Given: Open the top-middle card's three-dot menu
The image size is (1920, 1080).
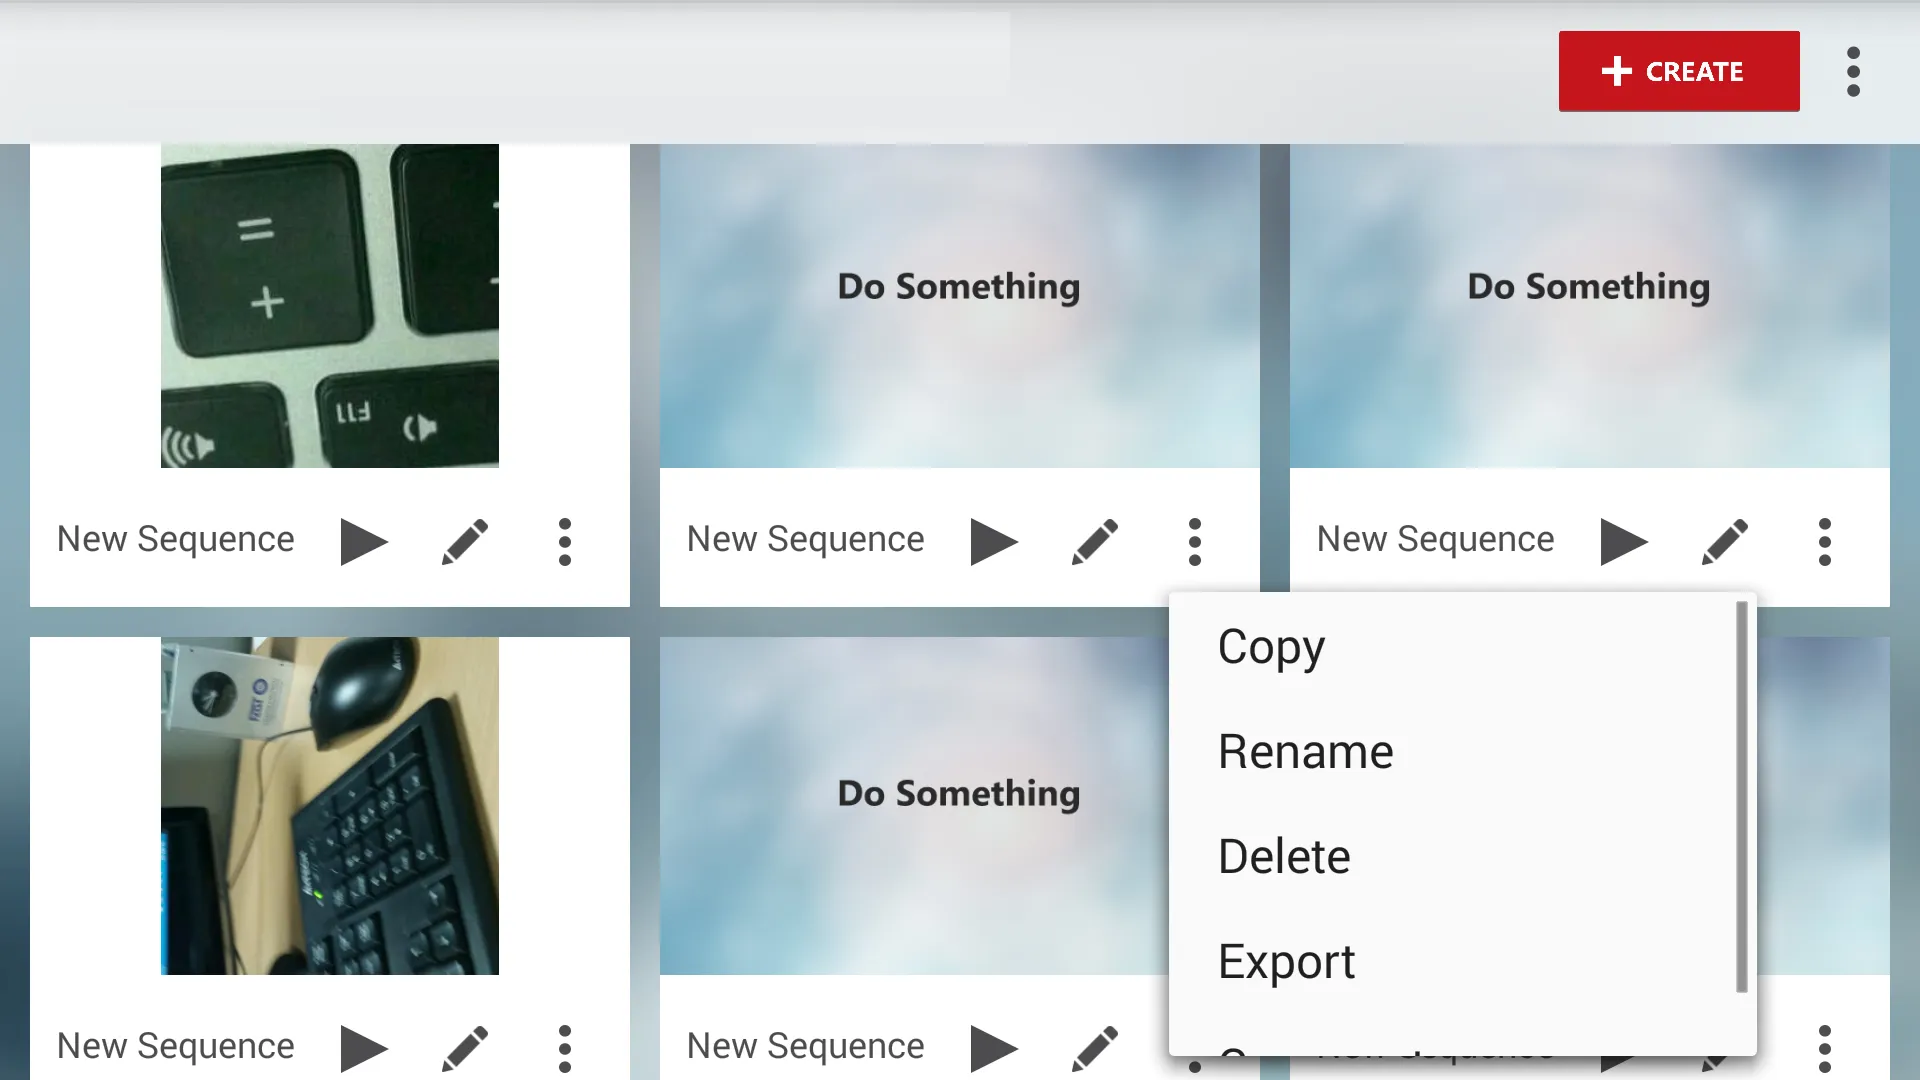Looking at the screenshot, I should [1194, 542].
